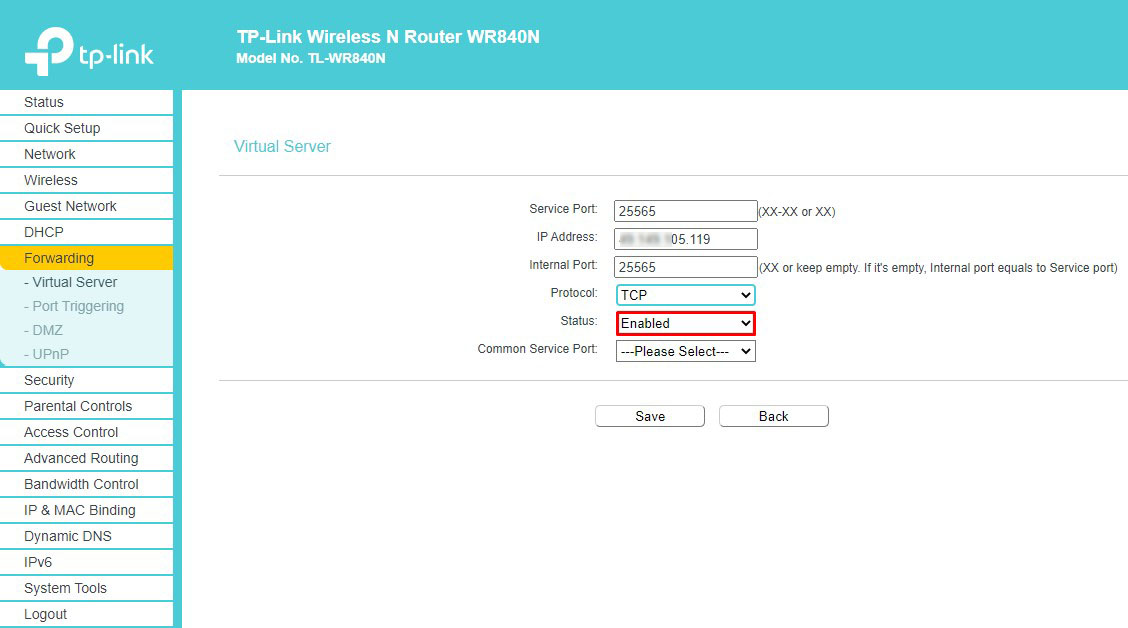
Task: Click the Virtual Server page heading
Action: (282, 146)
